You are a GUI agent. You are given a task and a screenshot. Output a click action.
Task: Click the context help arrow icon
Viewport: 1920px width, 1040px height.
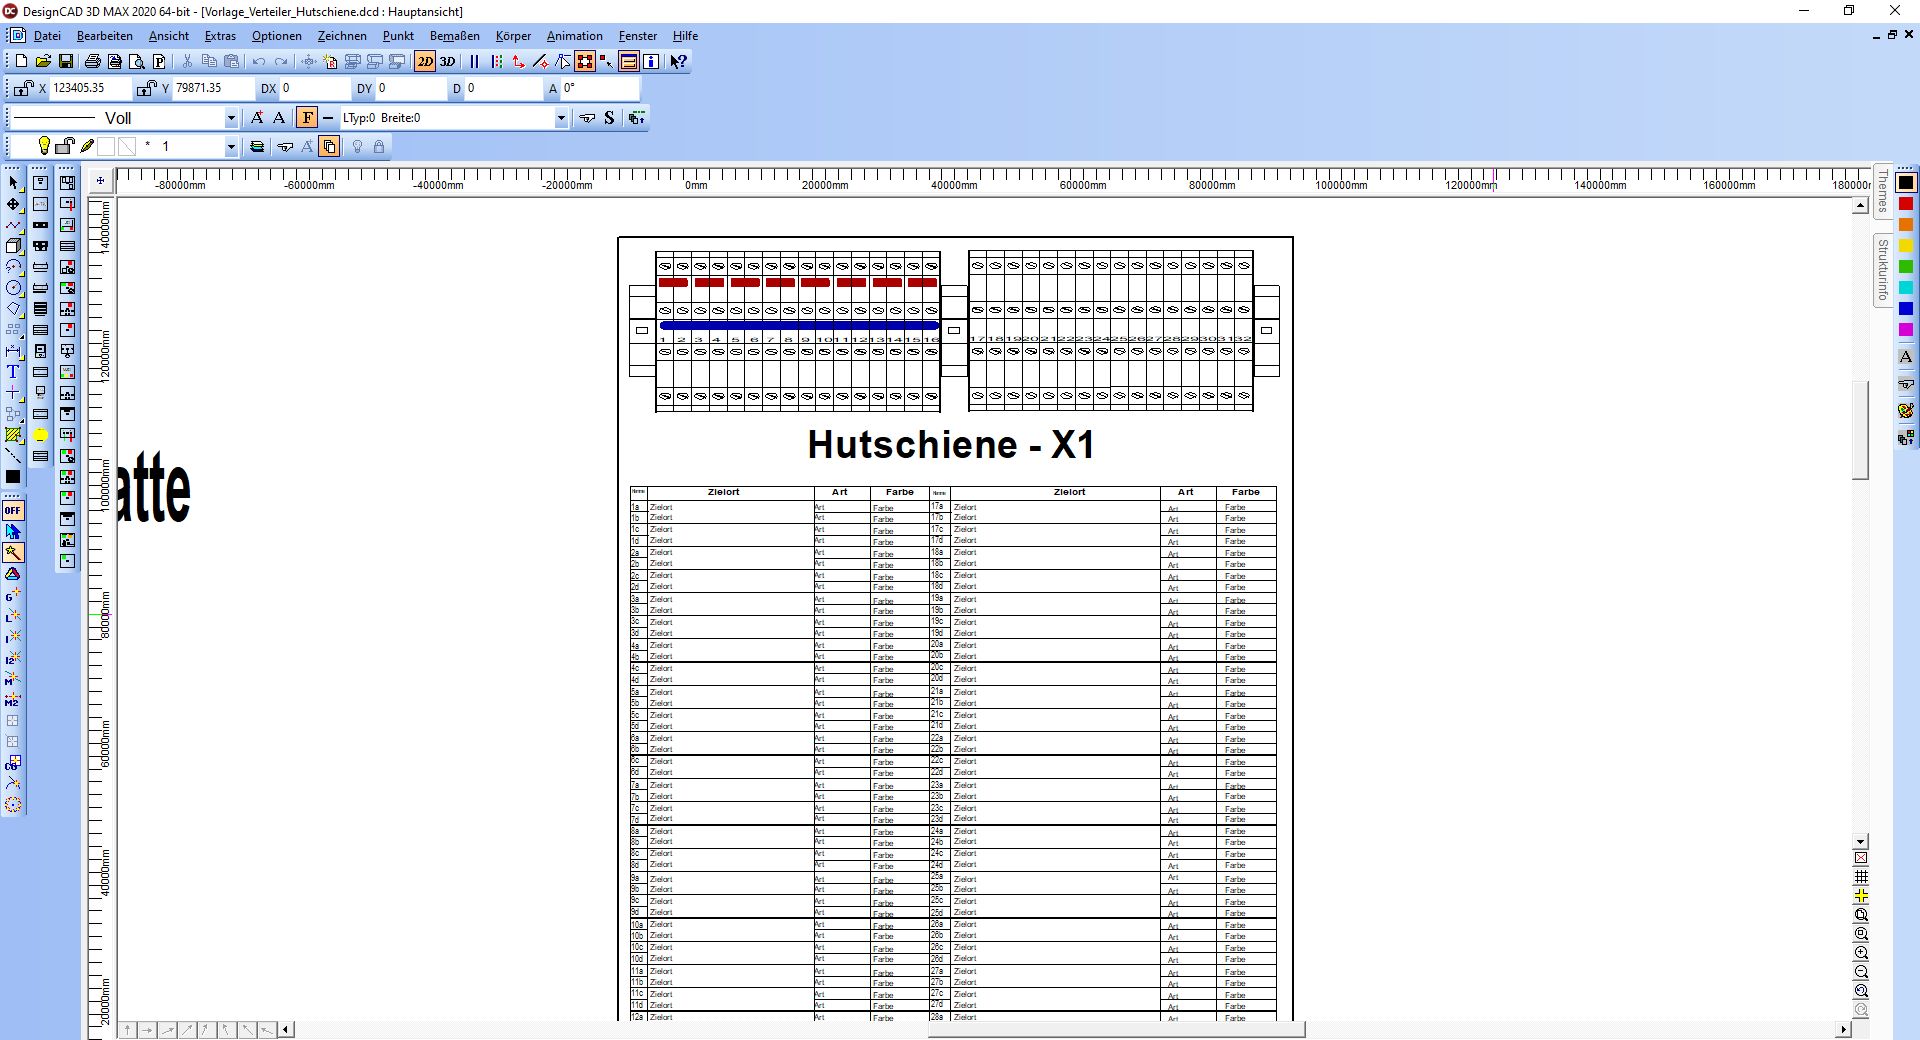tap(678, 62)
